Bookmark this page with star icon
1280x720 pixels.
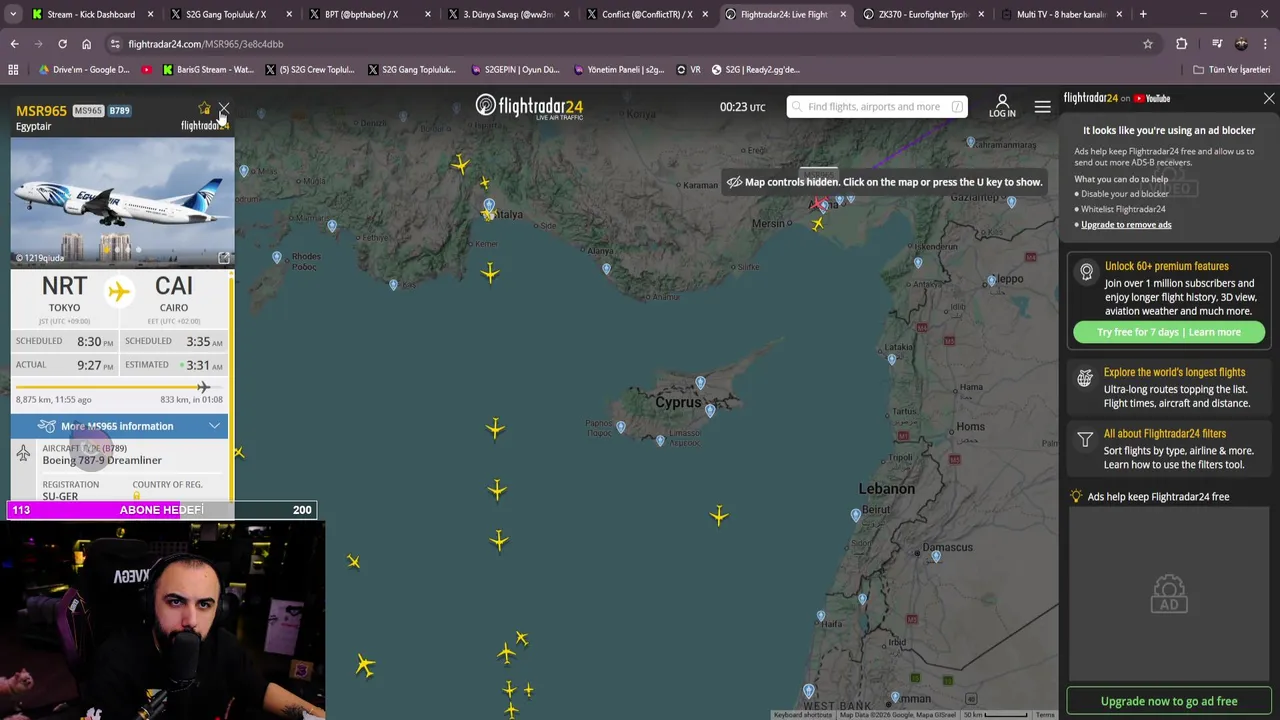coord(1148,44)
